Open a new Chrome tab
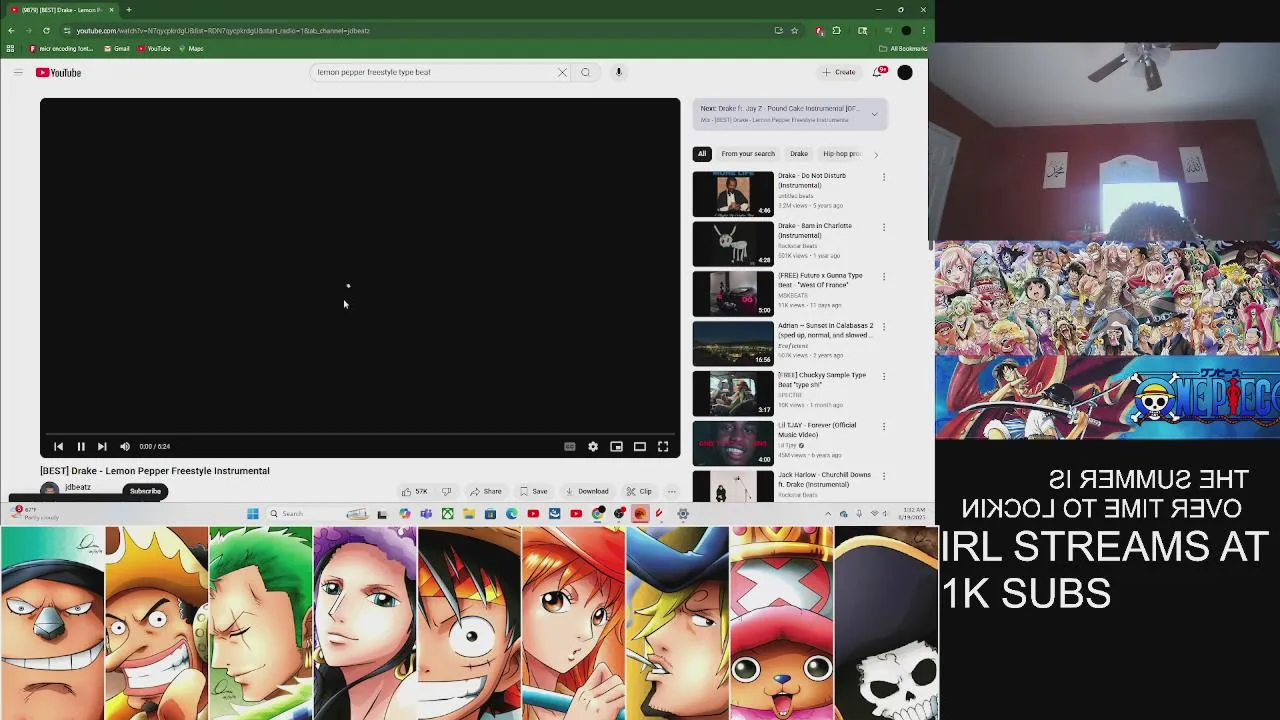 tap(128, 10)
